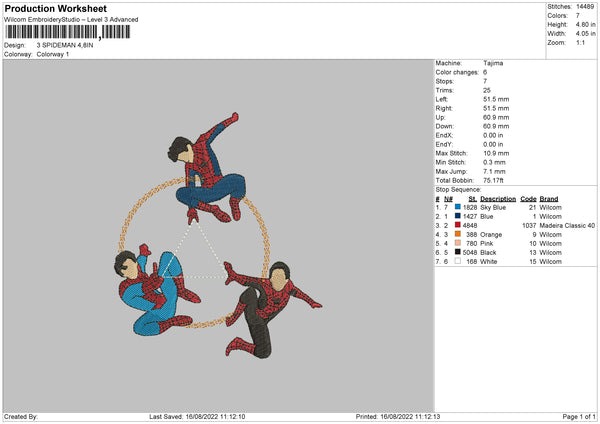
Task: Select the design name '3 SPIDEMAN 4,8IN'
Action: coord(65,45)
